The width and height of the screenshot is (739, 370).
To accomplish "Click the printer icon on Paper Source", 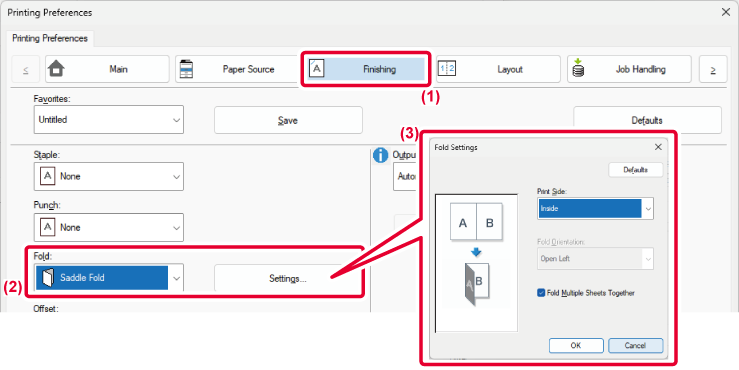I will click(186, 69).
